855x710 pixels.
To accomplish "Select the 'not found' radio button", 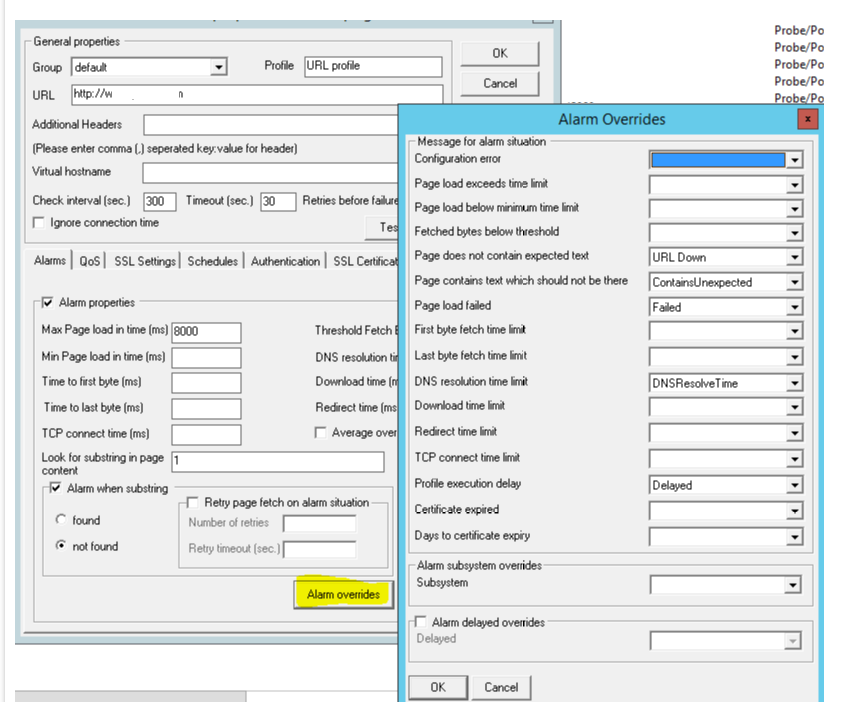I will tap(61, 546).
